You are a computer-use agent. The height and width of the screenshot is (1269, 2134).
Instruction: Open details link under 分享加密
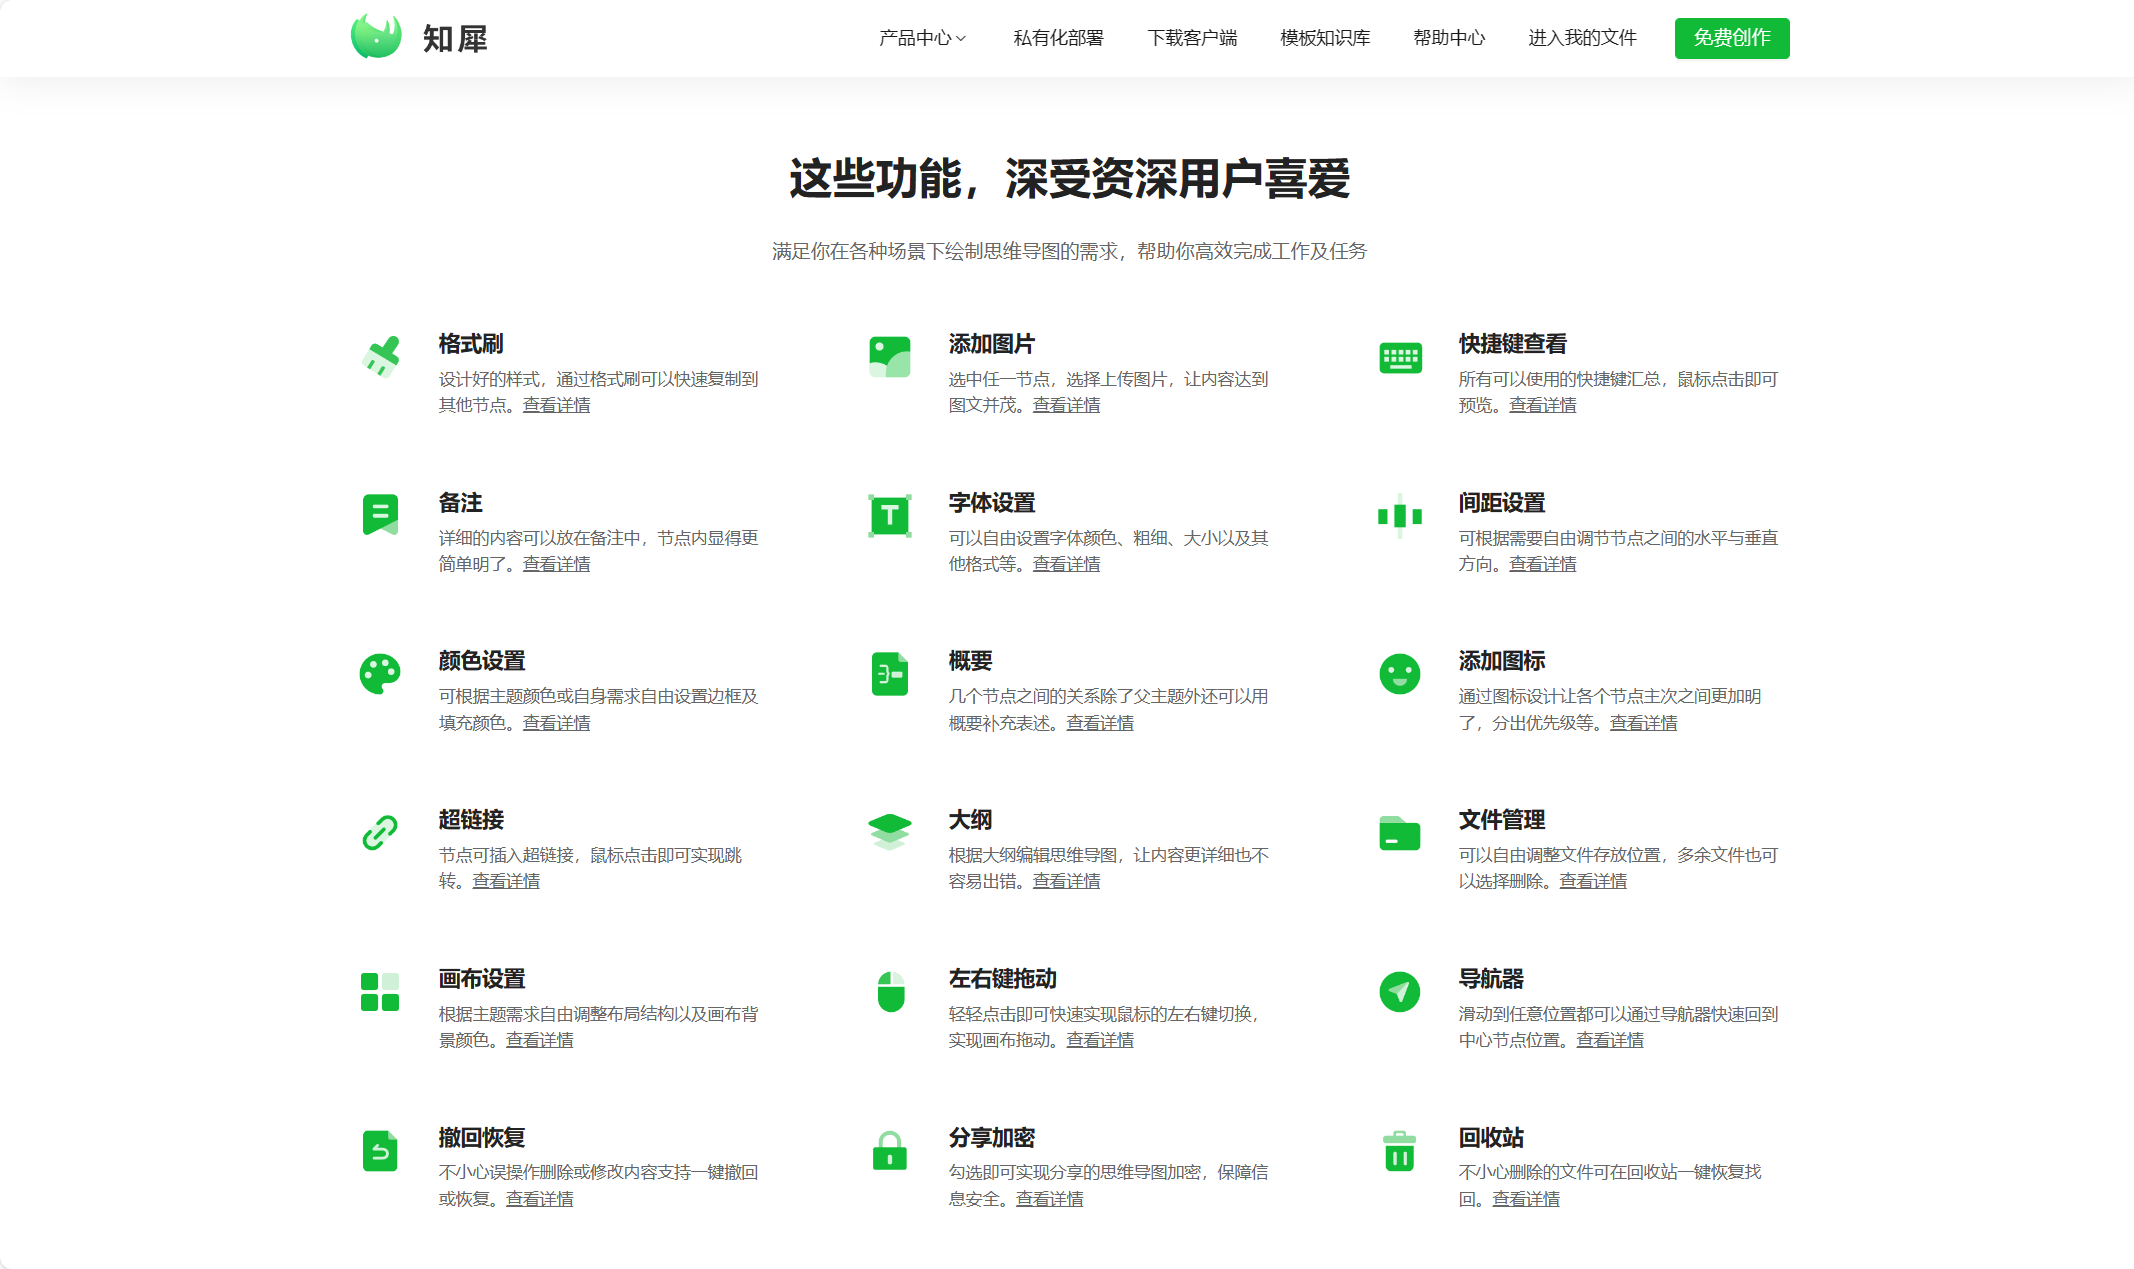(x=1050, y=1199)
